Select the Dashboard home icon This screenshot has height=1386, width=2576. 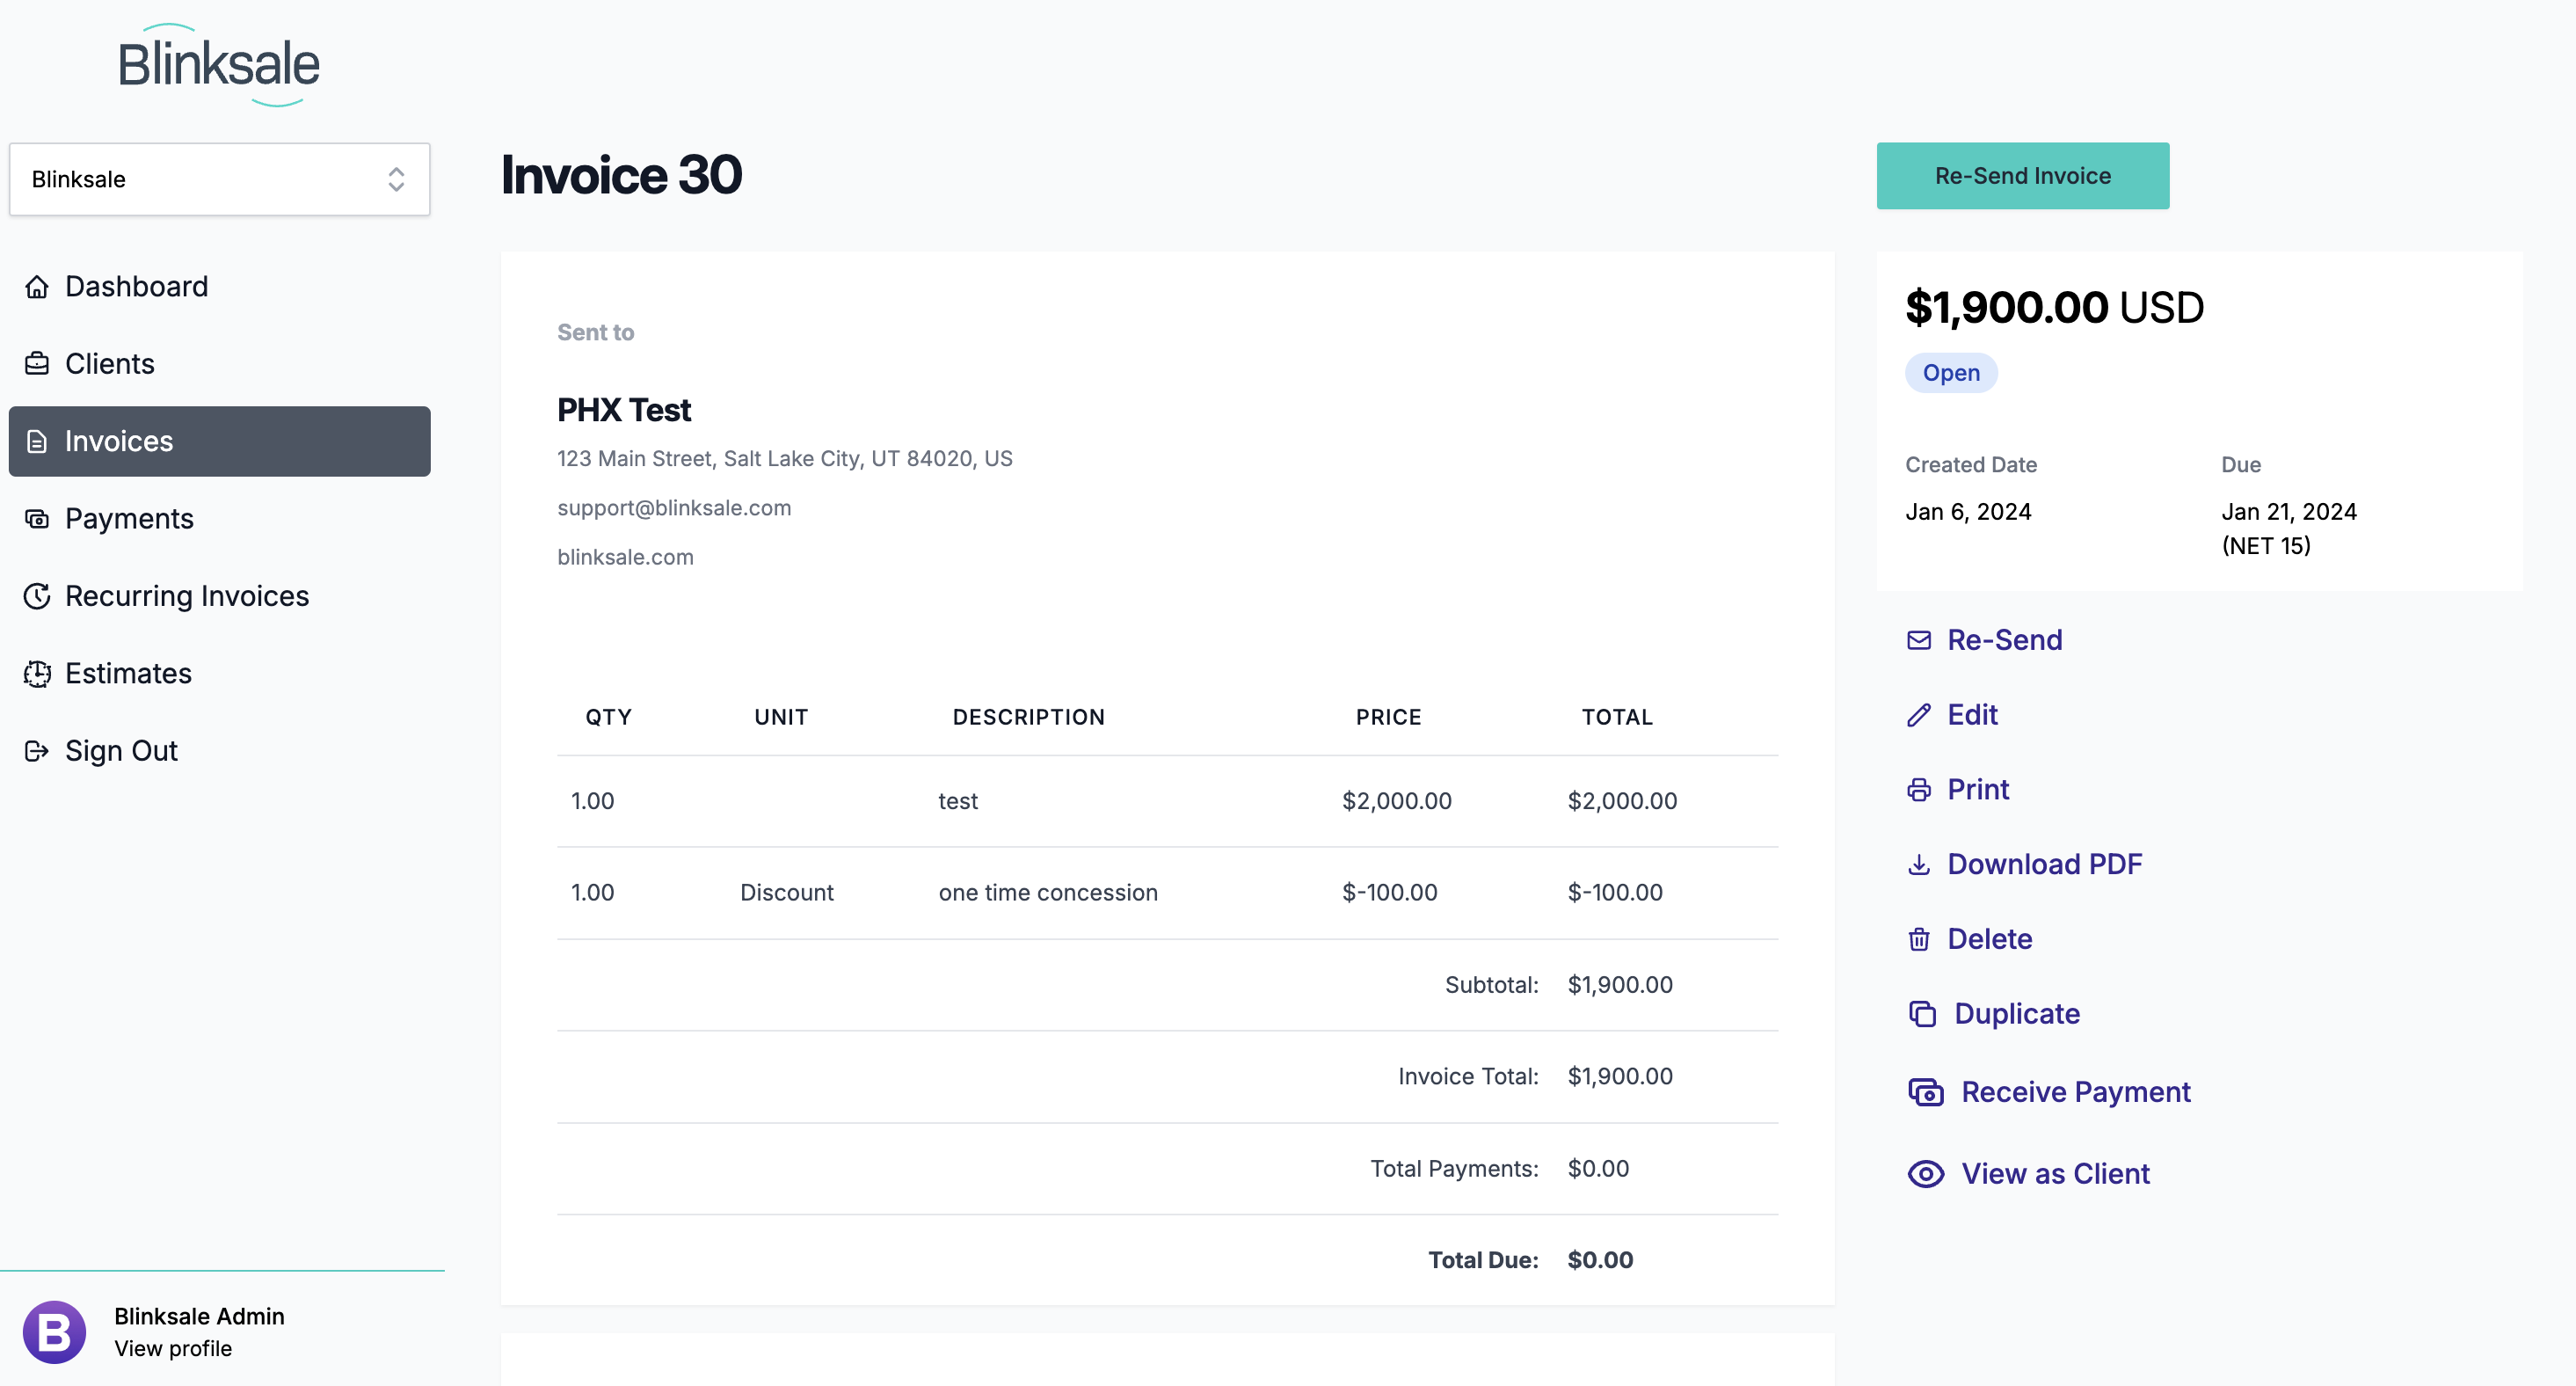(37, 287)
